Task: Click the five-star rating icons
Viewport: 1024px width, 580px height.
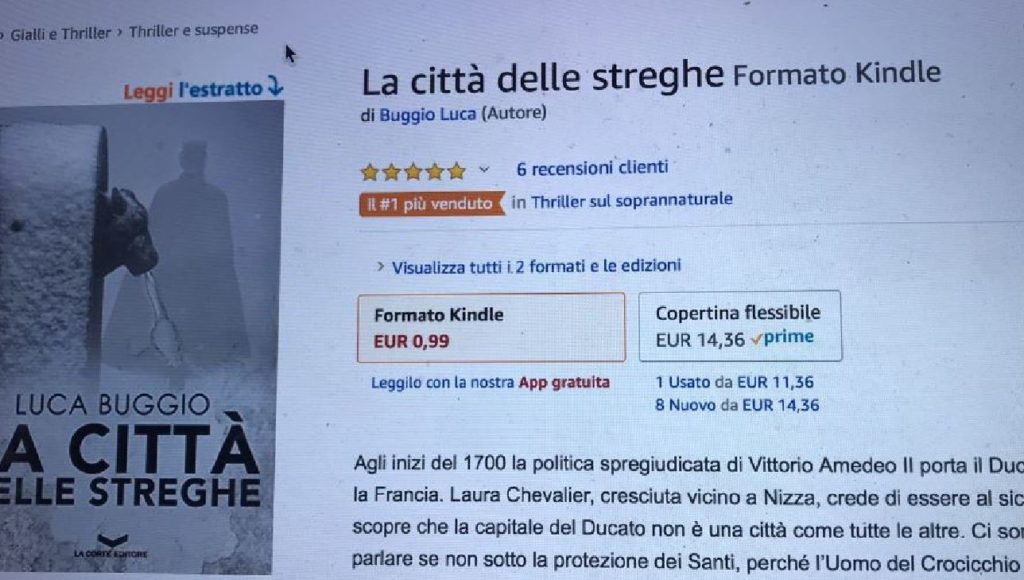Action: pyautogui.click(x=413, y=171)
